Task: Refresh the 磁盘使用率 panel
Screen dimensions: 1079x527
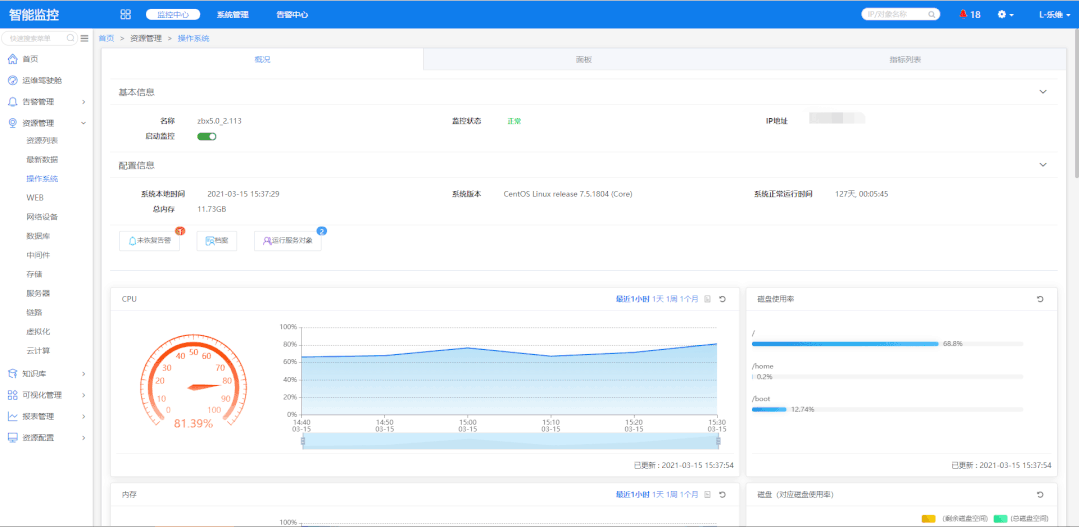Action: (x=1040, y=299)
